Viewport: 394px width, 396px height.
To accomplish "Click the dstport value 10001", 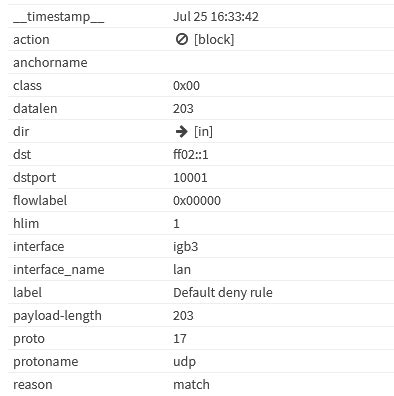I will point(190,178).
